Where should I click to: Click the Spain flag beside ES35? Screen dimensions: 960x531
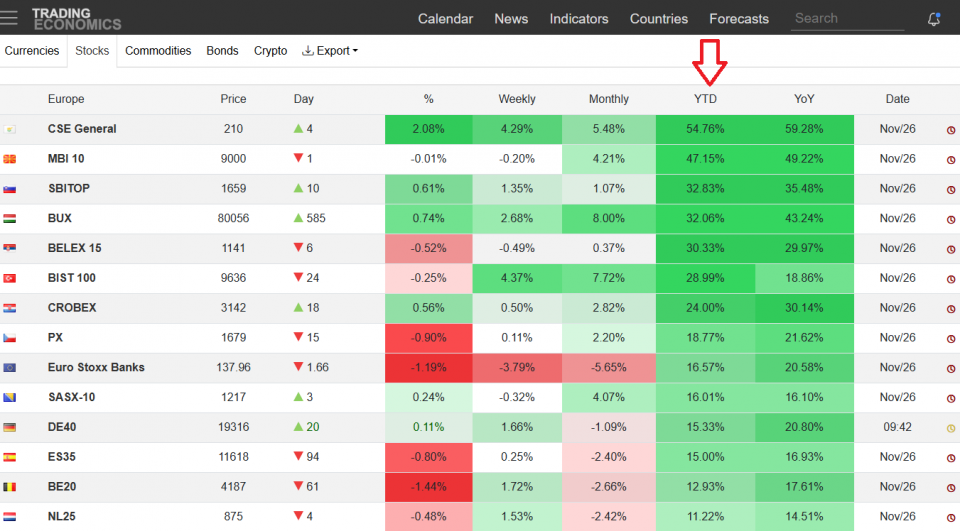[x=9, y=457]
